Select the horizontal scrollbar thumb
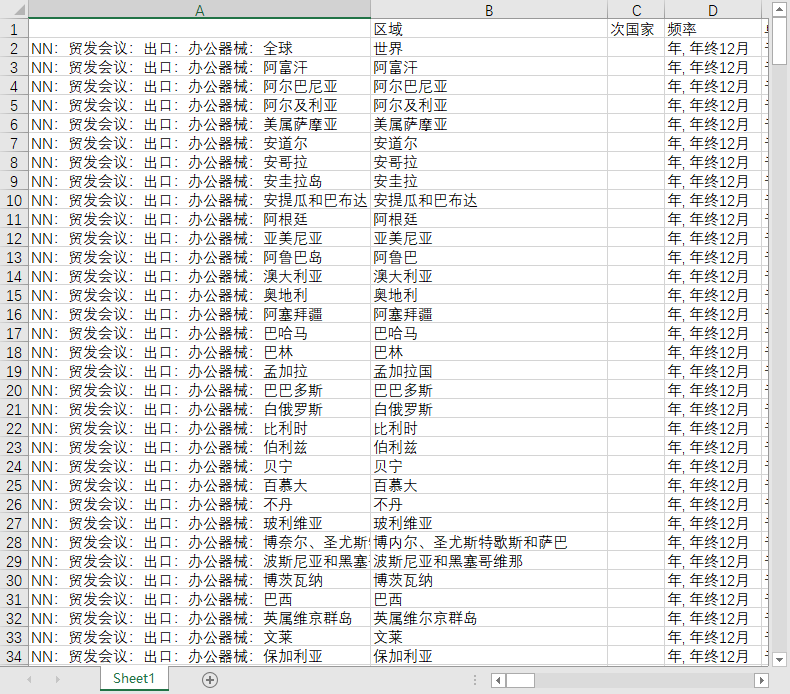This screenshot has height=694, width=790. (520, 680)
